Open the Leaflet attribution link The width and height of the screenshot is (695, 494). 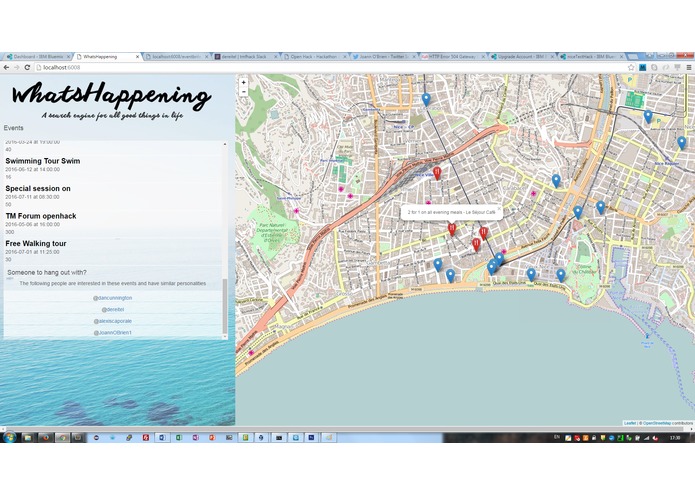pos(630,423)
